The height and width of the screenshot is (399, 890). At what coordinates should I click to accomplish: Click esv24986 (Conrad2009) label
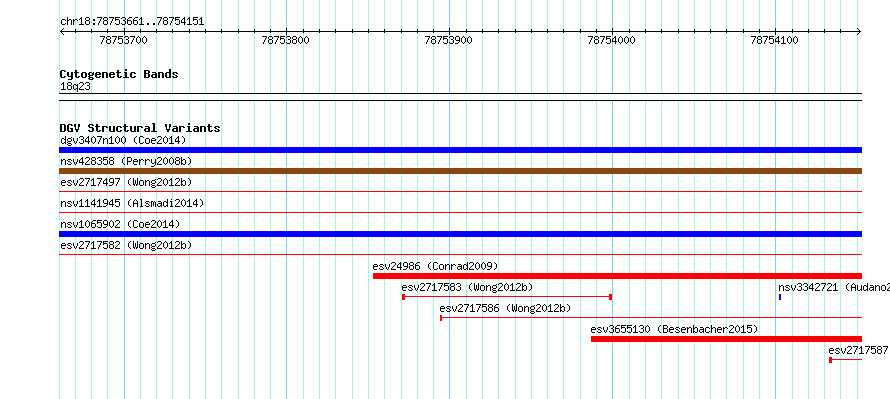click(x=435, y=266)
